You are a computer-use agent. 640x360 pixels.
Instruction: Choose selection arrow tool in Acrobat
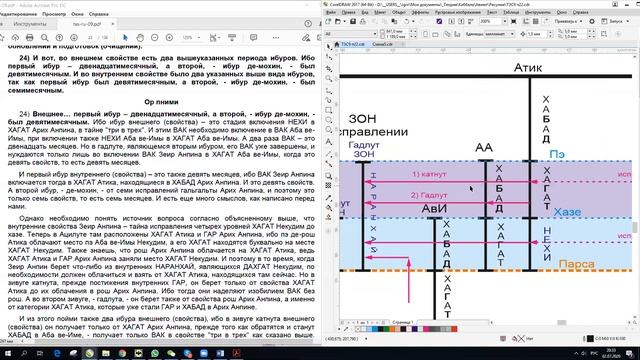click(125, 38)
